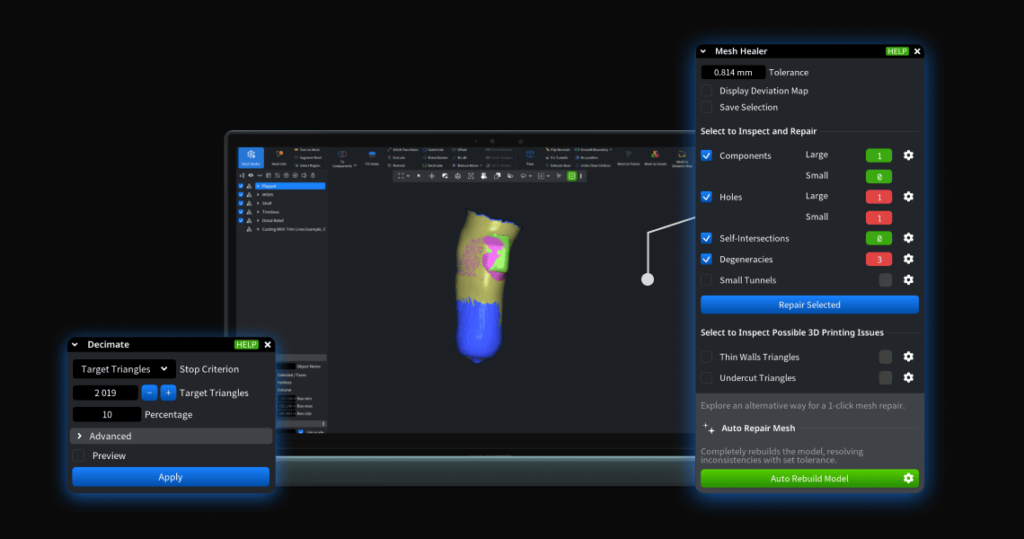Click the Self-Intersections settings gear
The height and width of the screenshot is (539, 1024).
click(x=908, y=238)
